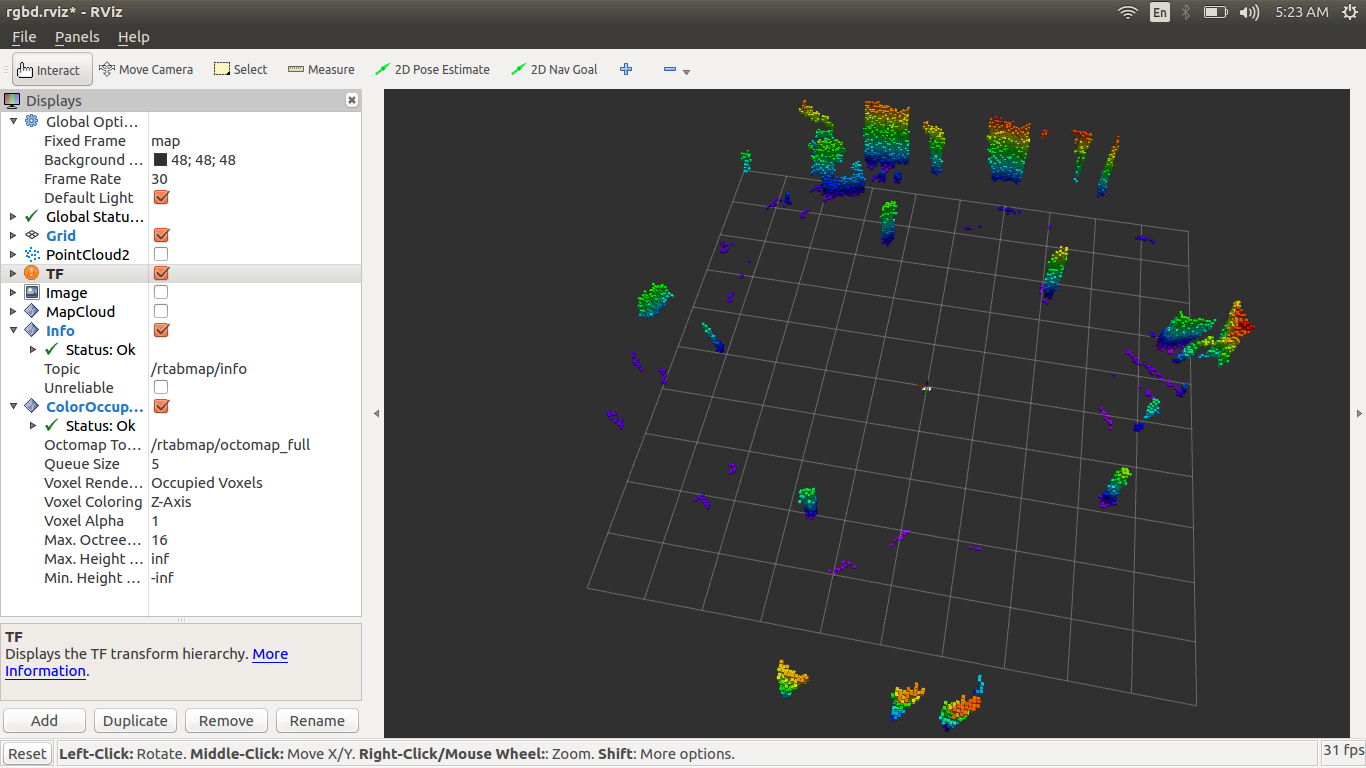1366x768 pixels.
Task: Choose the Measure tool
Action: point(321,70)
